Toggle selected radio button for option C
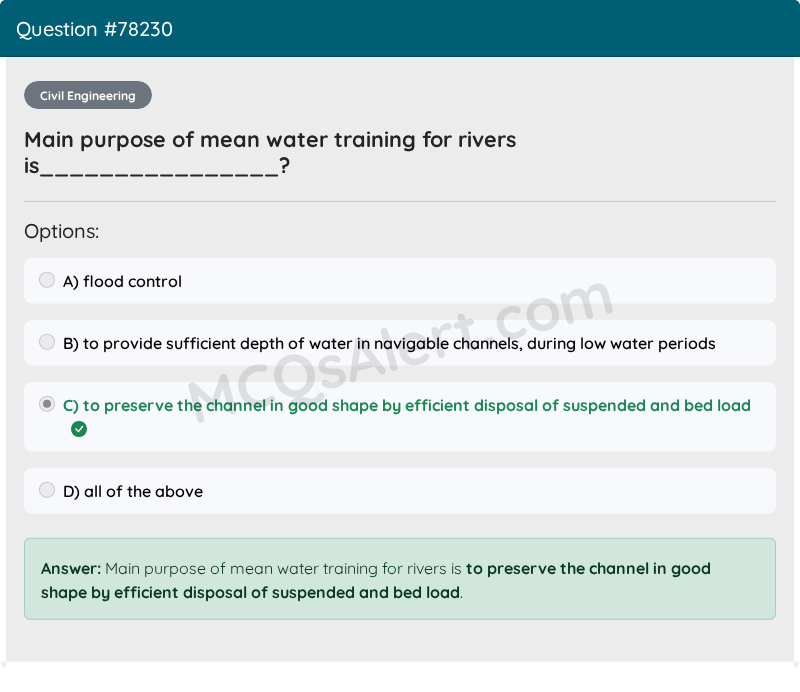This screenshot has height=692, width=800. [x=47, y=404]
